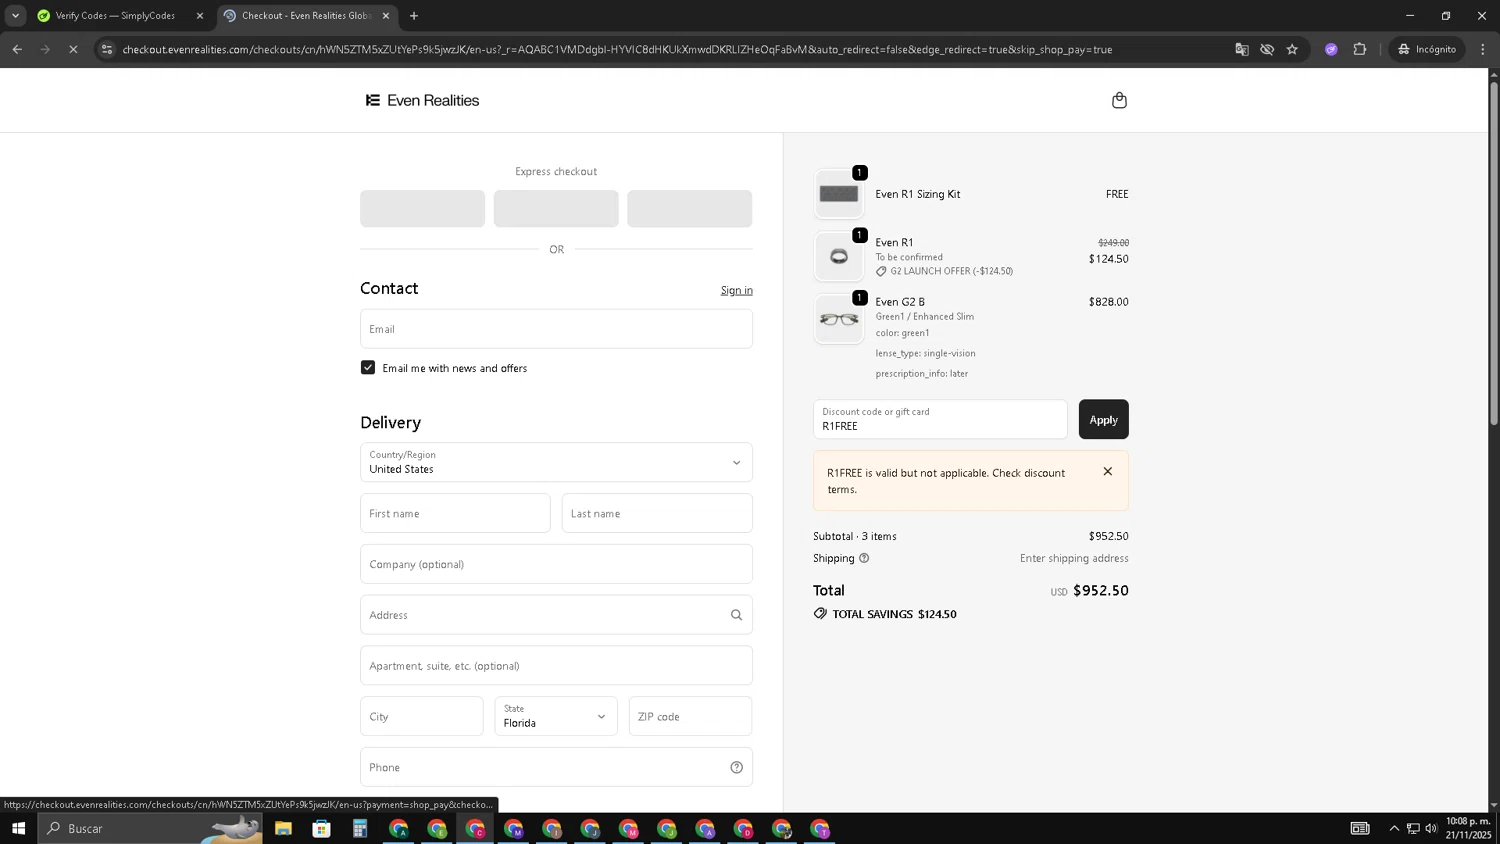Close the Verify Codes — SimplyCodes tab
The width and height of the screenshot is (1500, 844).
pos(199,16)
